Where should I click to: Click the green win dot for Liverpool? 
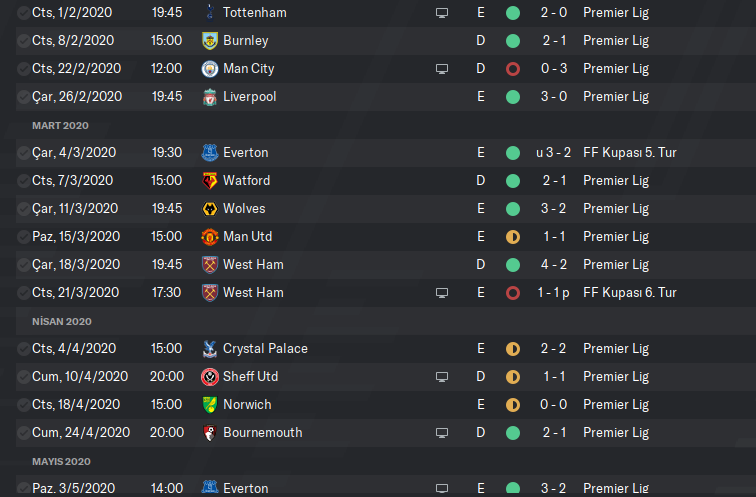click(x=513, y=97)
